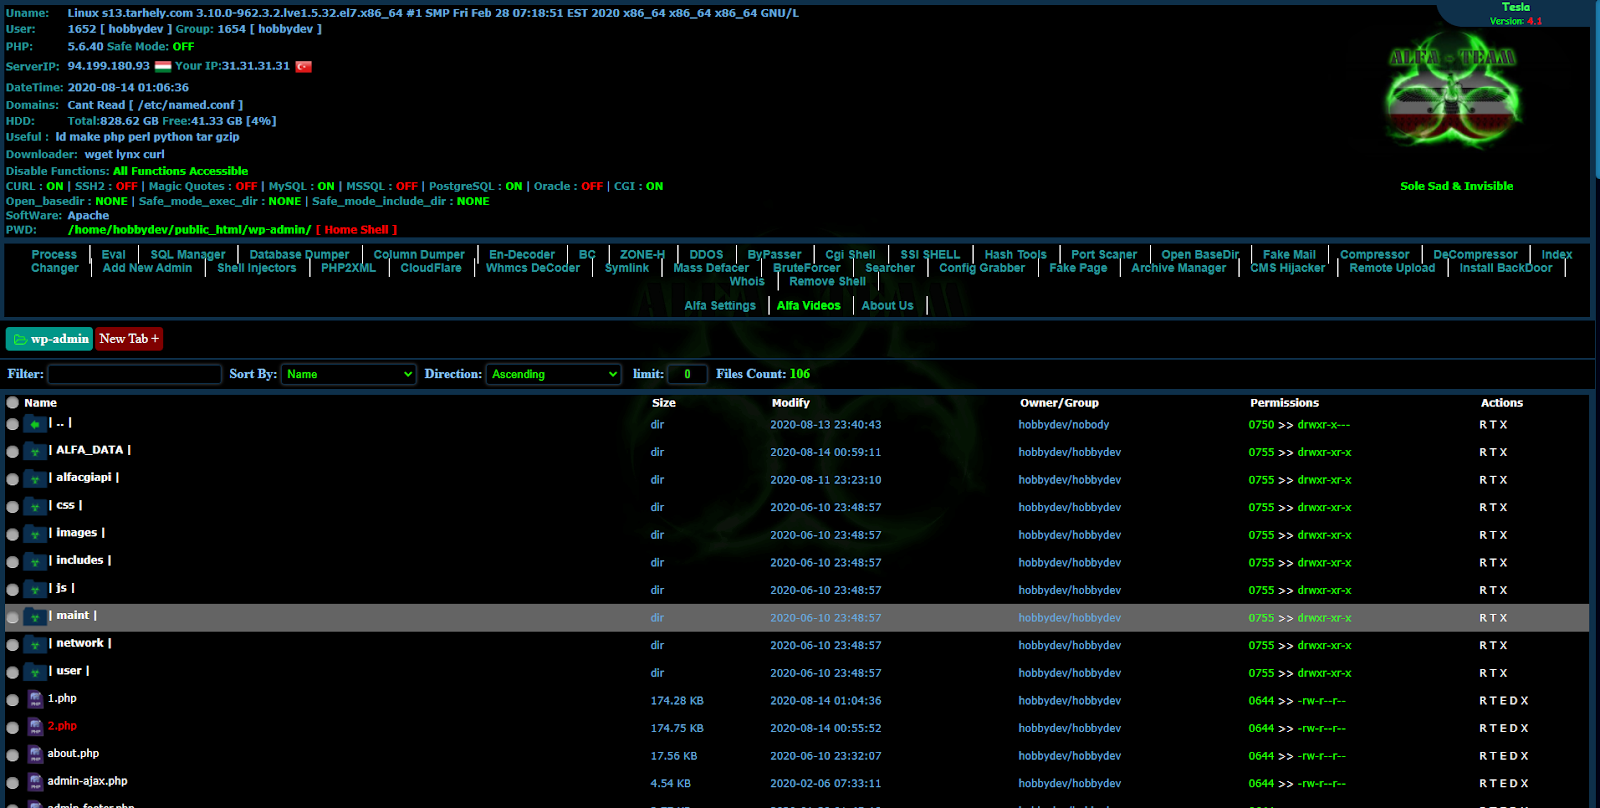The image size is (1600, 808).
Task: Click the 2.php file icon
Action: point(35,727)
